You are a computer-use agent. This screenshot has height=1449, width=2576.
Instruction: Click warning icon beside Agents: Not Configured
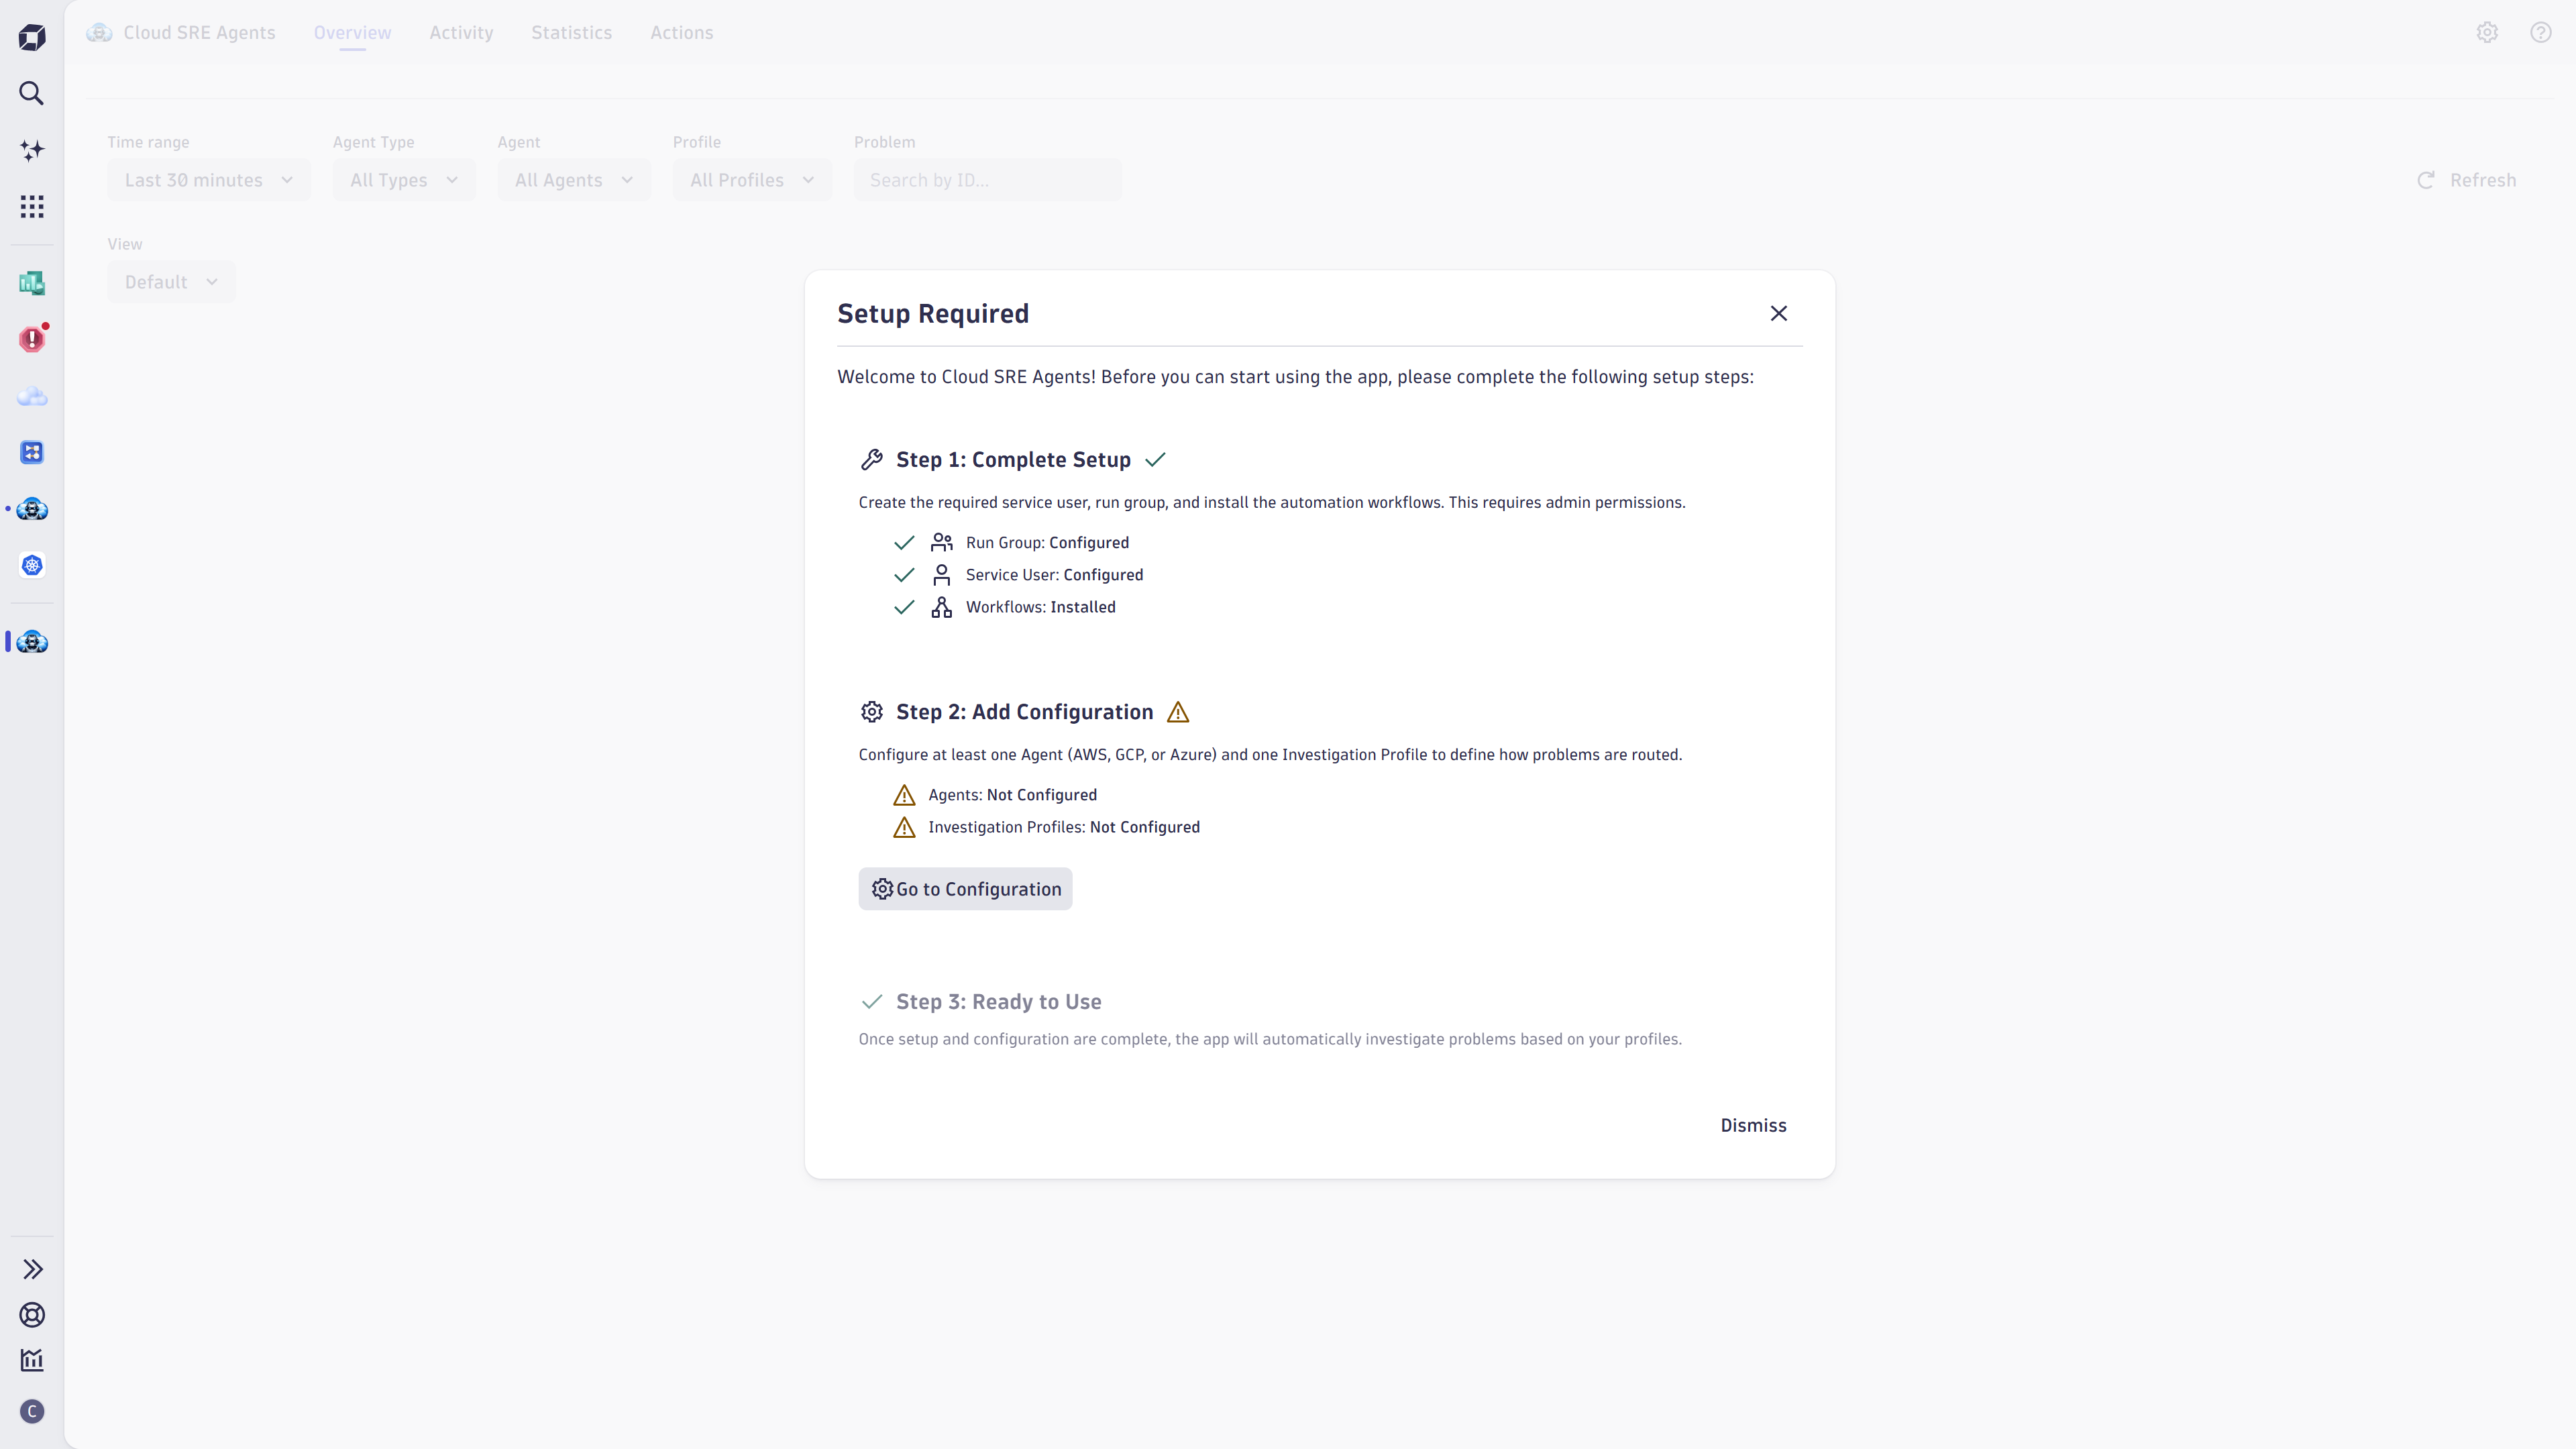point(904,795)
